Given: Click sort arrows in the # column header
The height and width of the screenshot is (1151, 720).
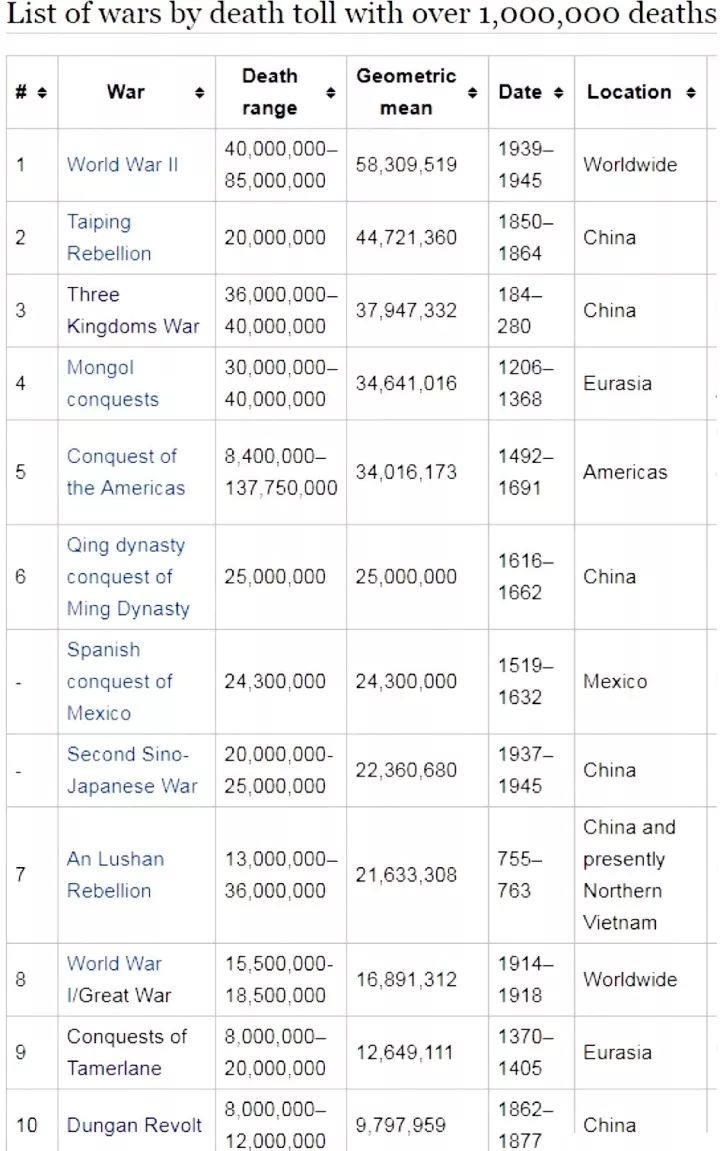Looking at the screenshot, I should coord(42,92).
